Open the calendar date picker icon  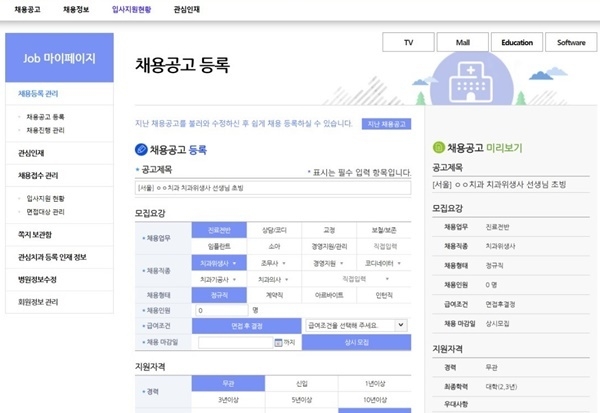279,342
